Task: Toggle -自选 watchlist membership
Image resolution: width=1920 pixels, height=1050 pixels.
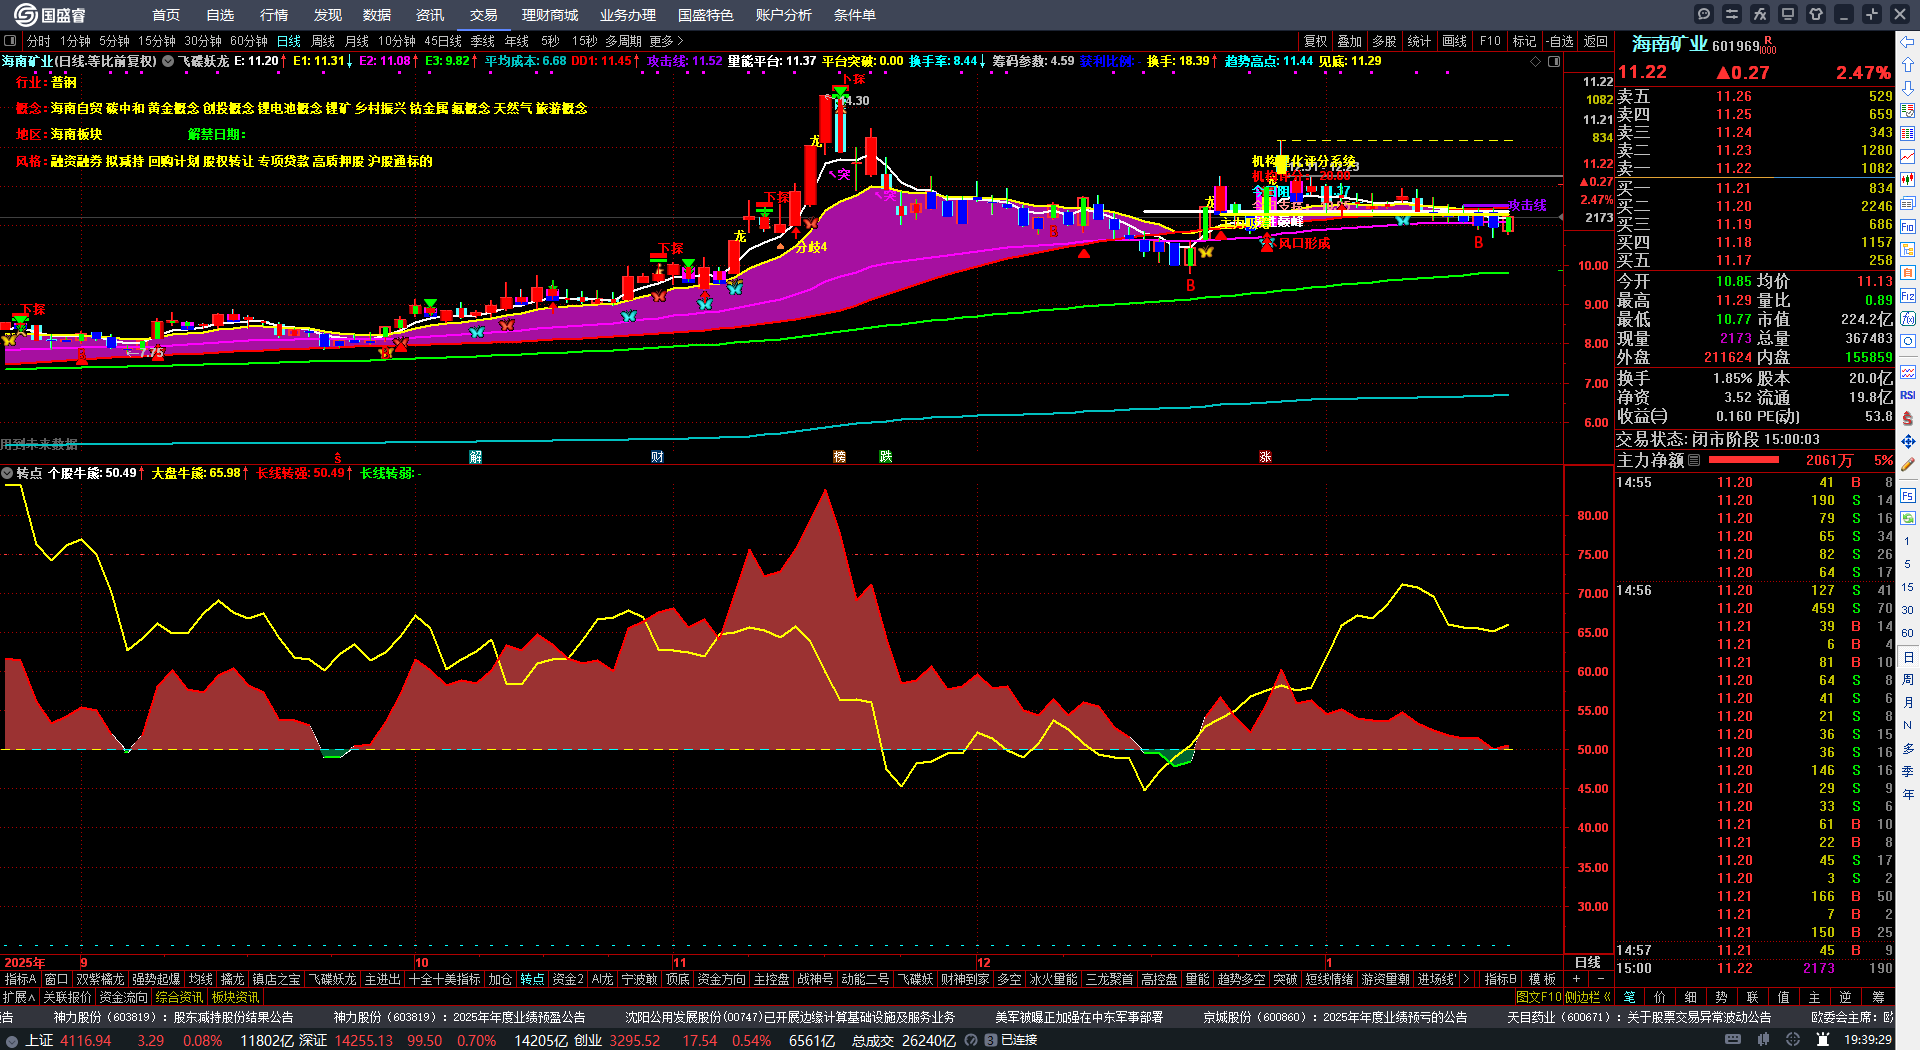Action: (1559, 41)
